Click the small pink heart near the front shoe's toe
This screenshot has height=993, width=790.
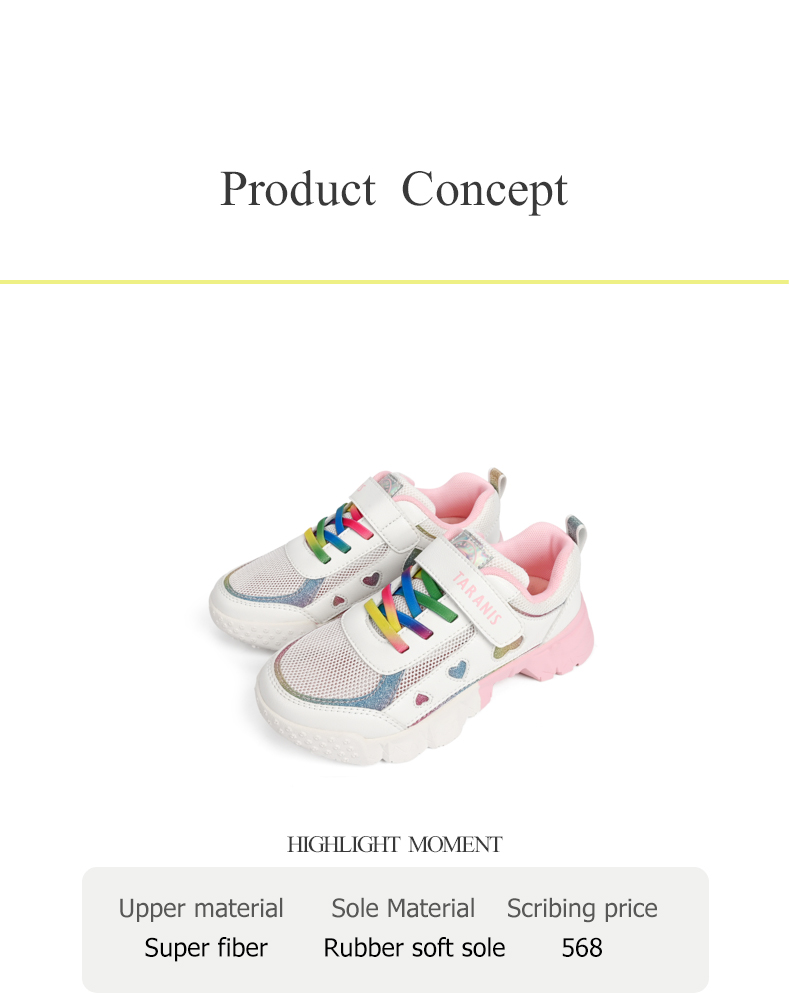pyautogui.click(x=423, y=699)
